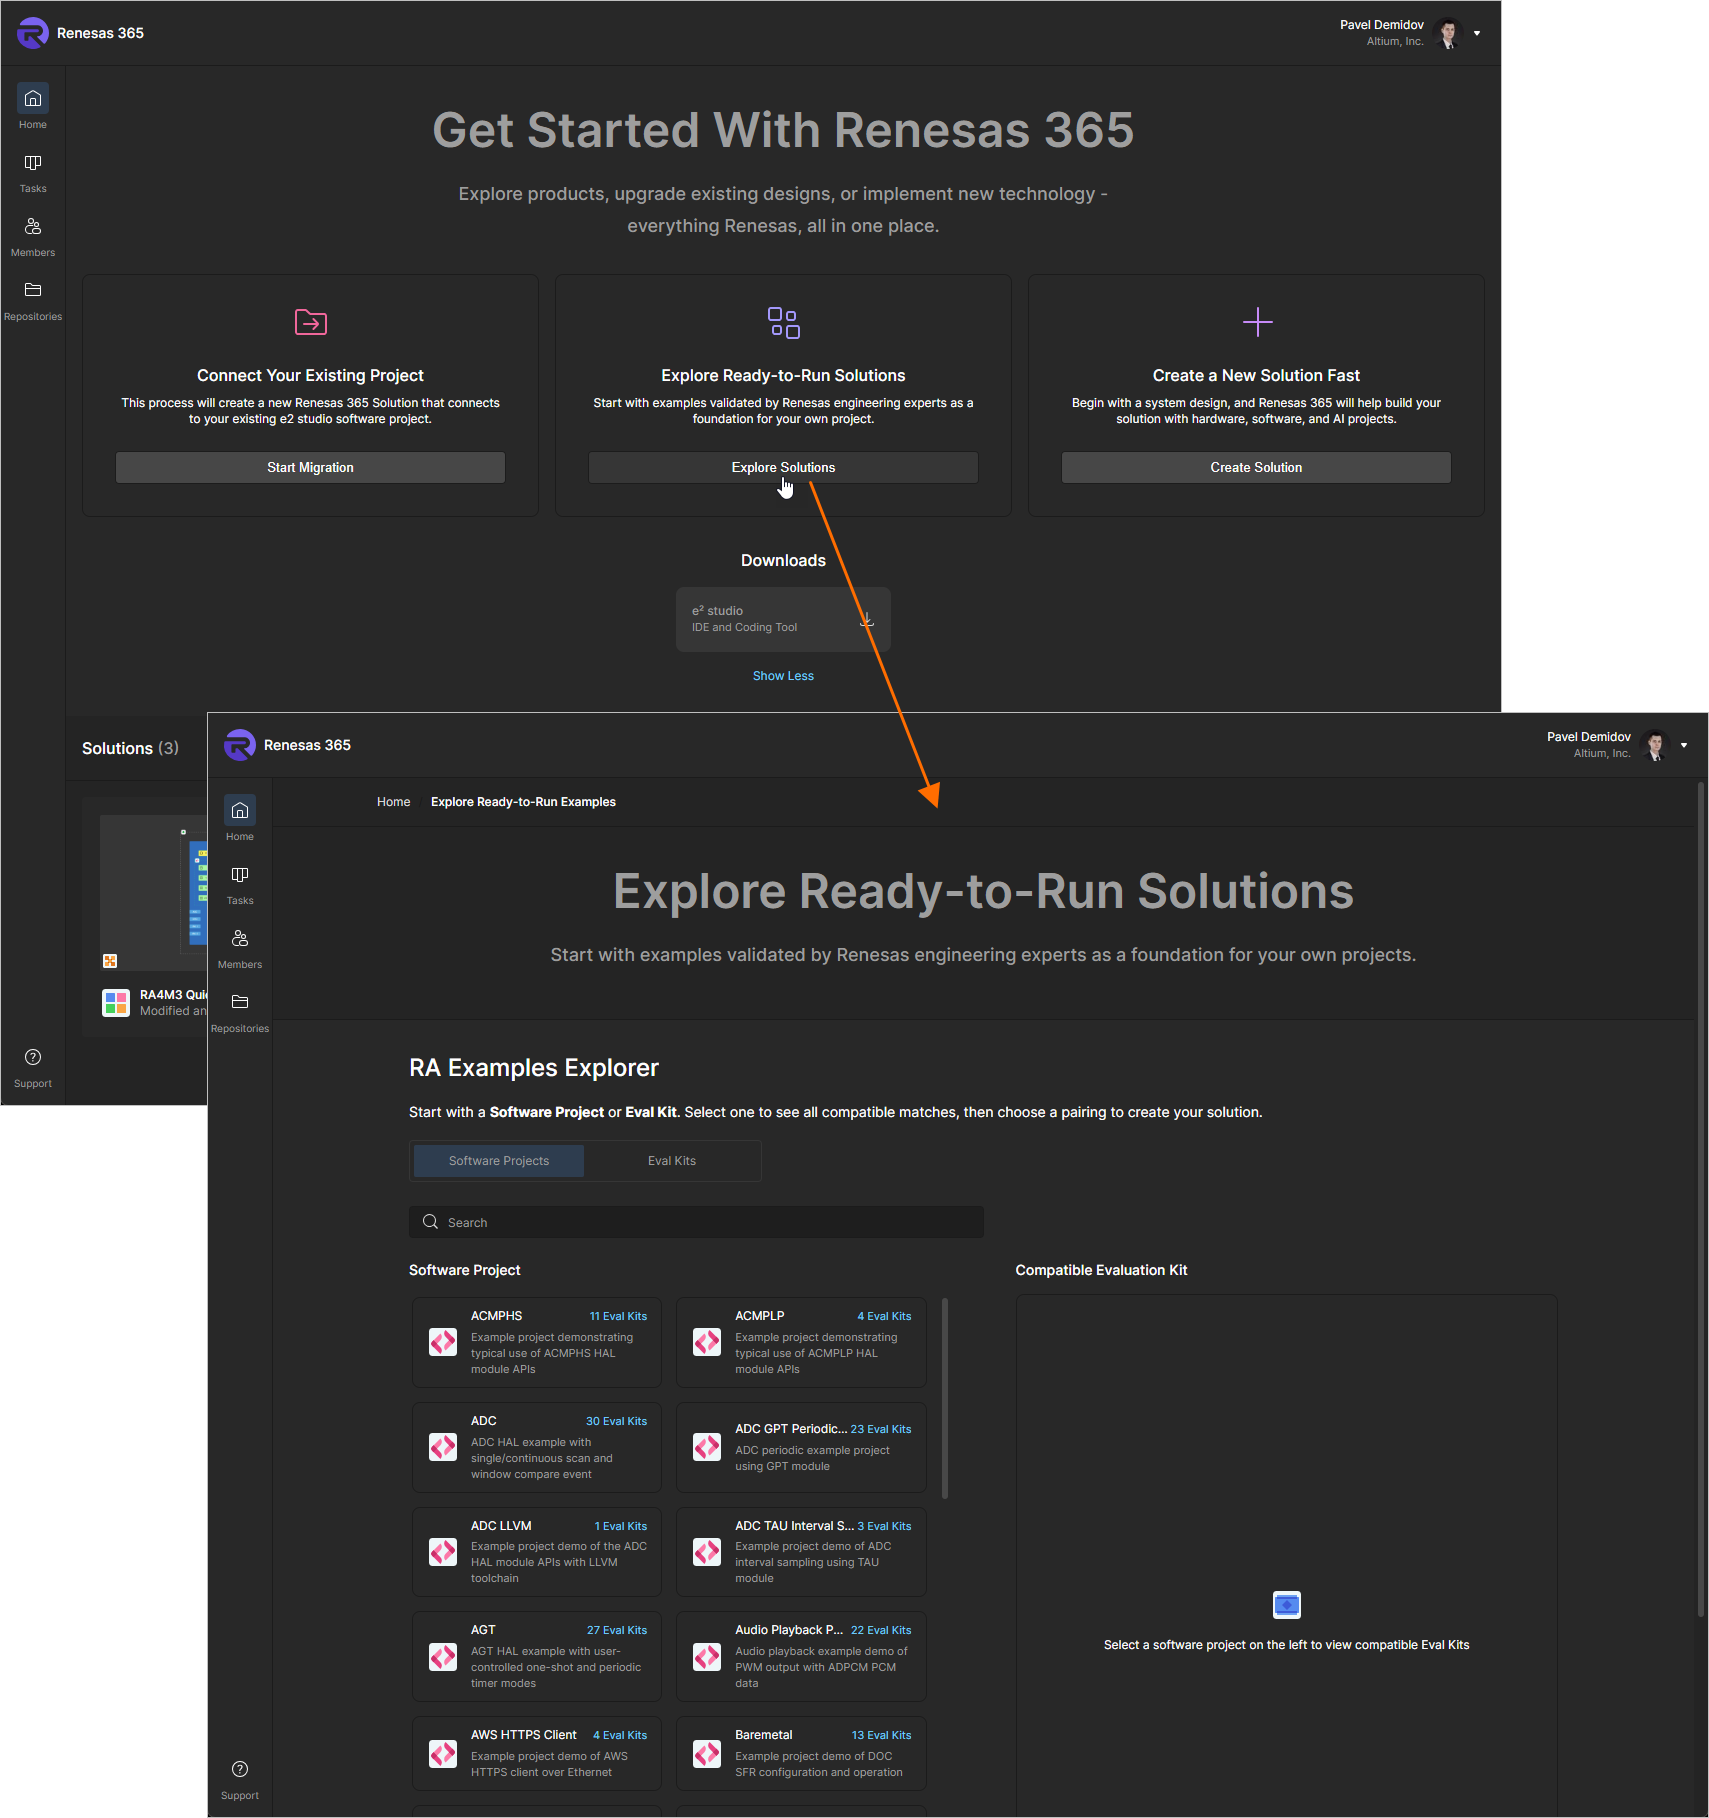This screenshot has width=1709, height=1818.
Task: Click the ADC LLVM project title
Action: click(x=501, y=1526)
